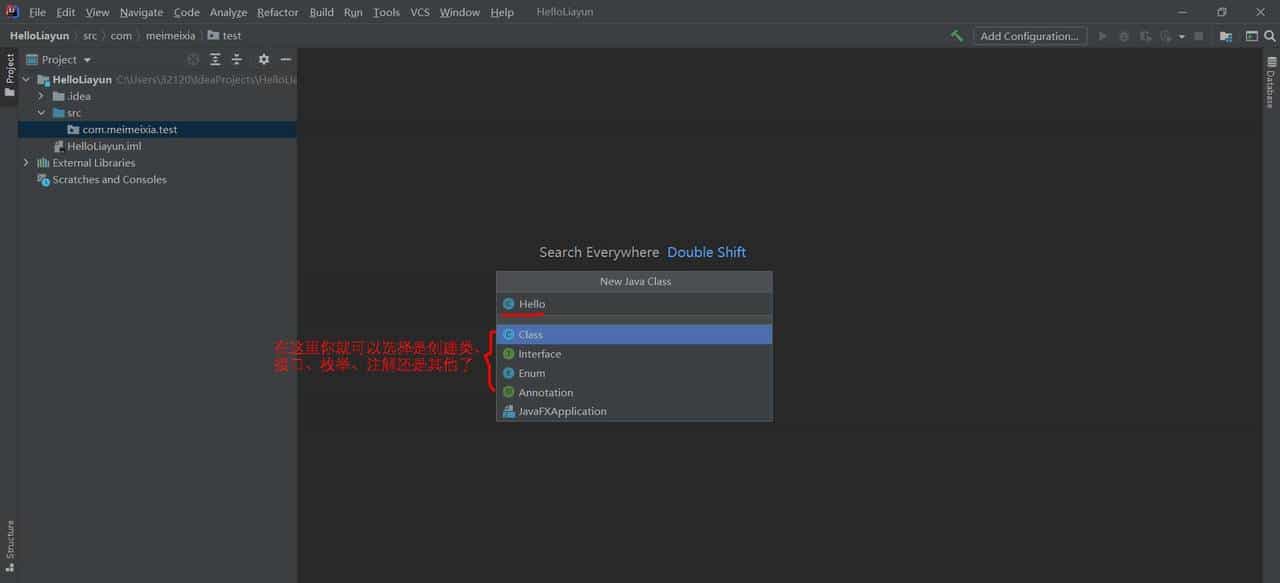
Task: Select Annotation in the New Java Class list
Action: (x=545, y=392)
